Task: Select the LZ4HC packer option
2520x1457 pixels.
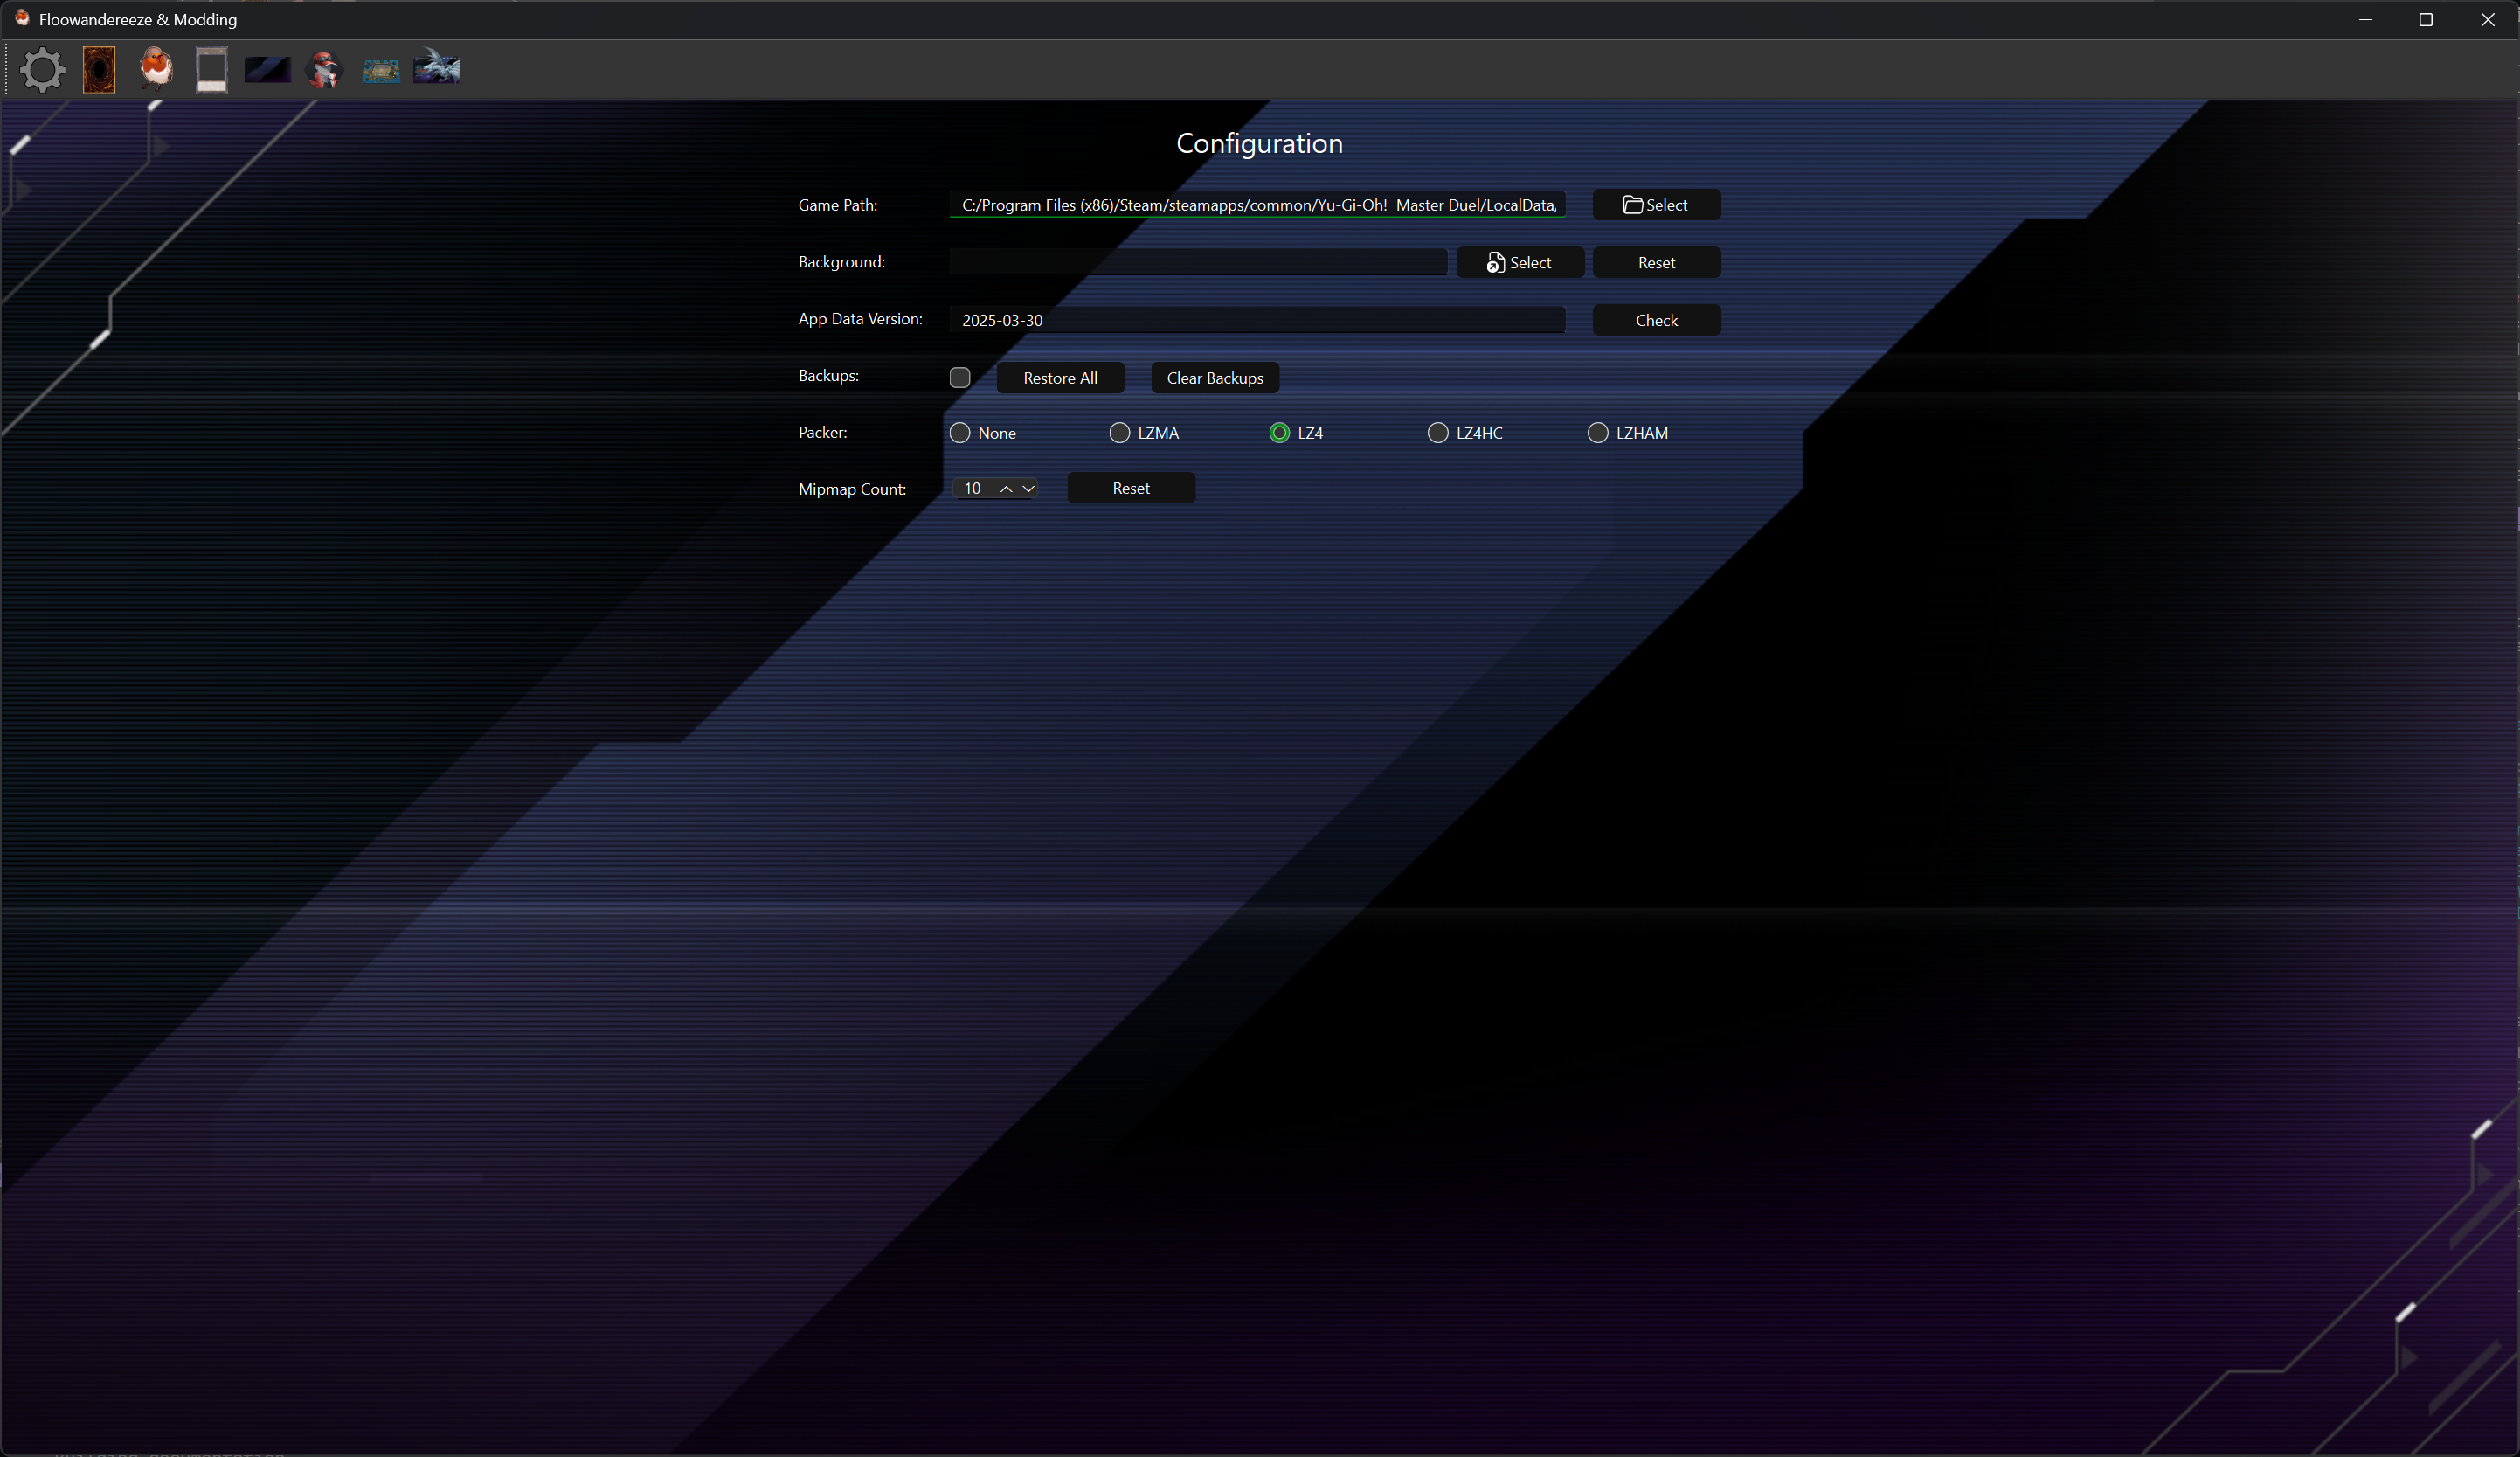Action: pos(1465,433)
